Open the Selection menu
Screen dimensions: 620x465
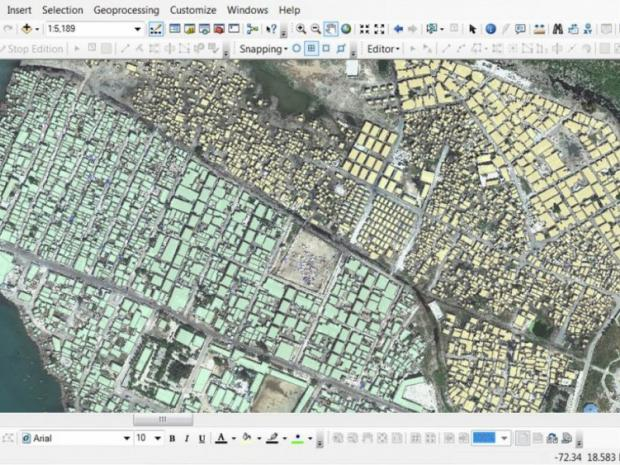(62, 10)
